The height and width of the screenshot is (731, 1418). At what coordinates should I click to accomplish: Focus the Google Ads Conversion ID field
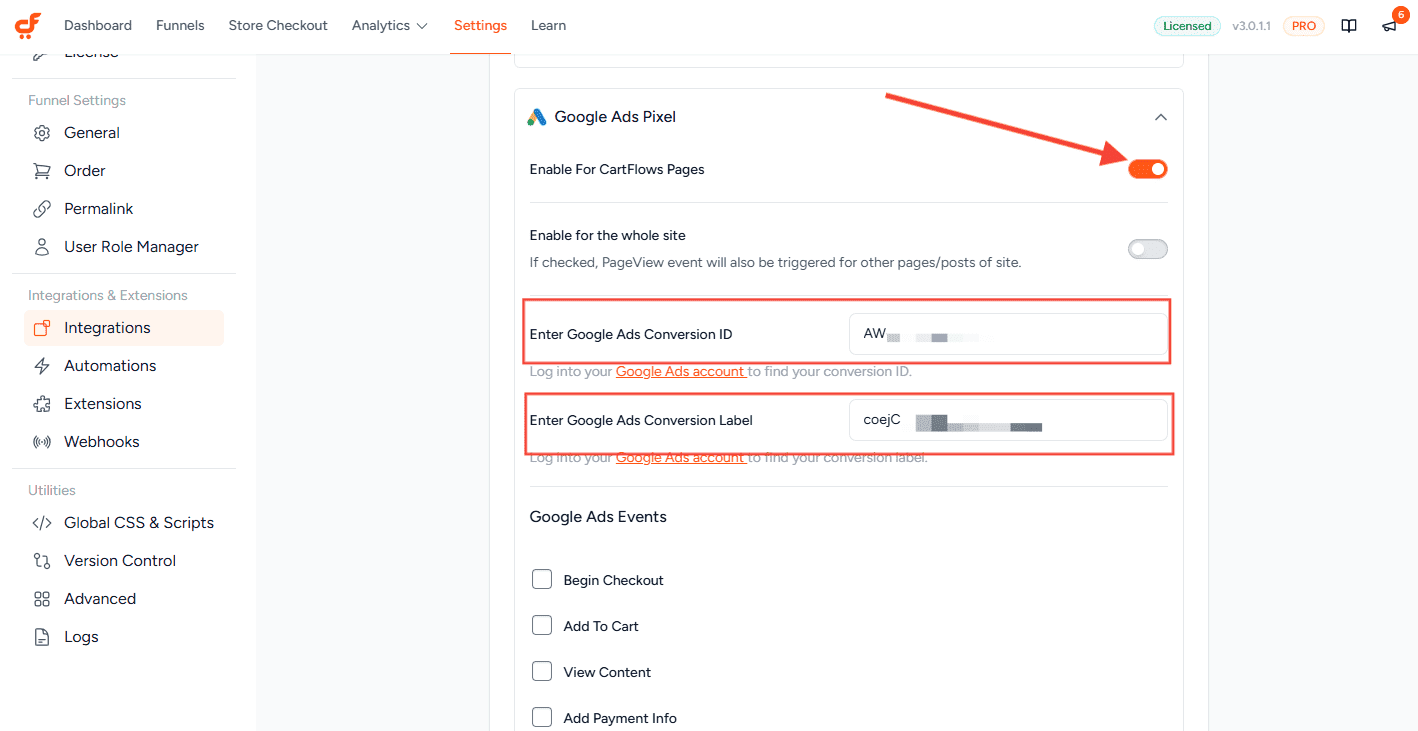(1008, 334)
